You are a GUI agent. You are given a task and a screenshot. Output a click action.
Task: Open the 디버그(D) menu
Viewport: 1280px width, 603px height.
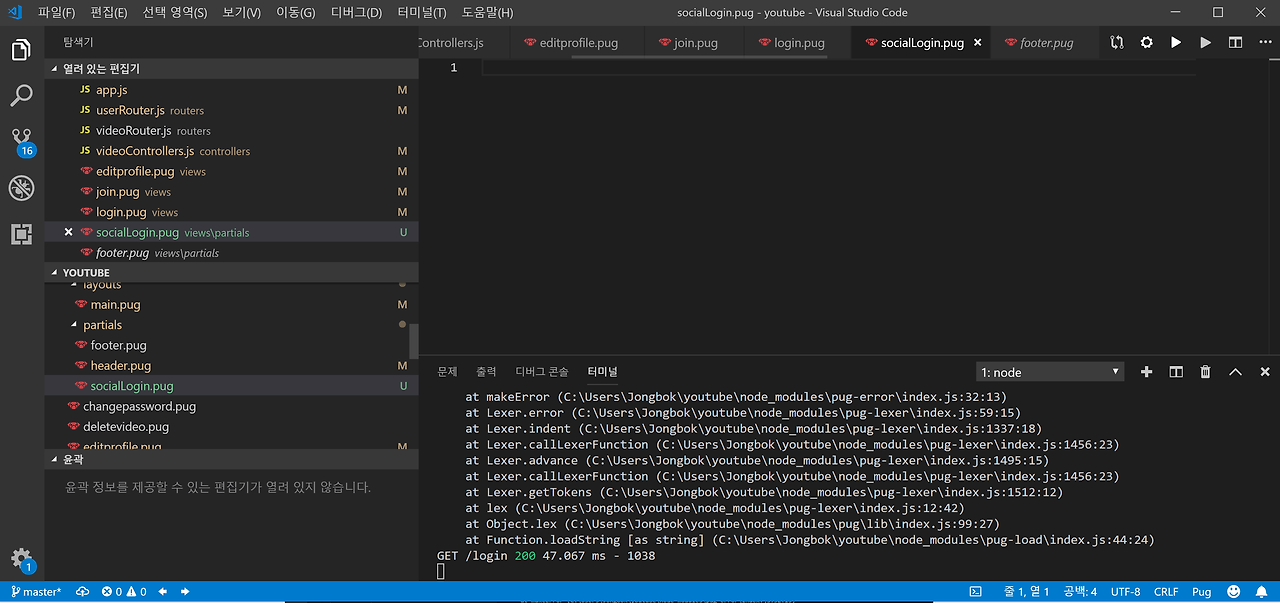(357, 13)
